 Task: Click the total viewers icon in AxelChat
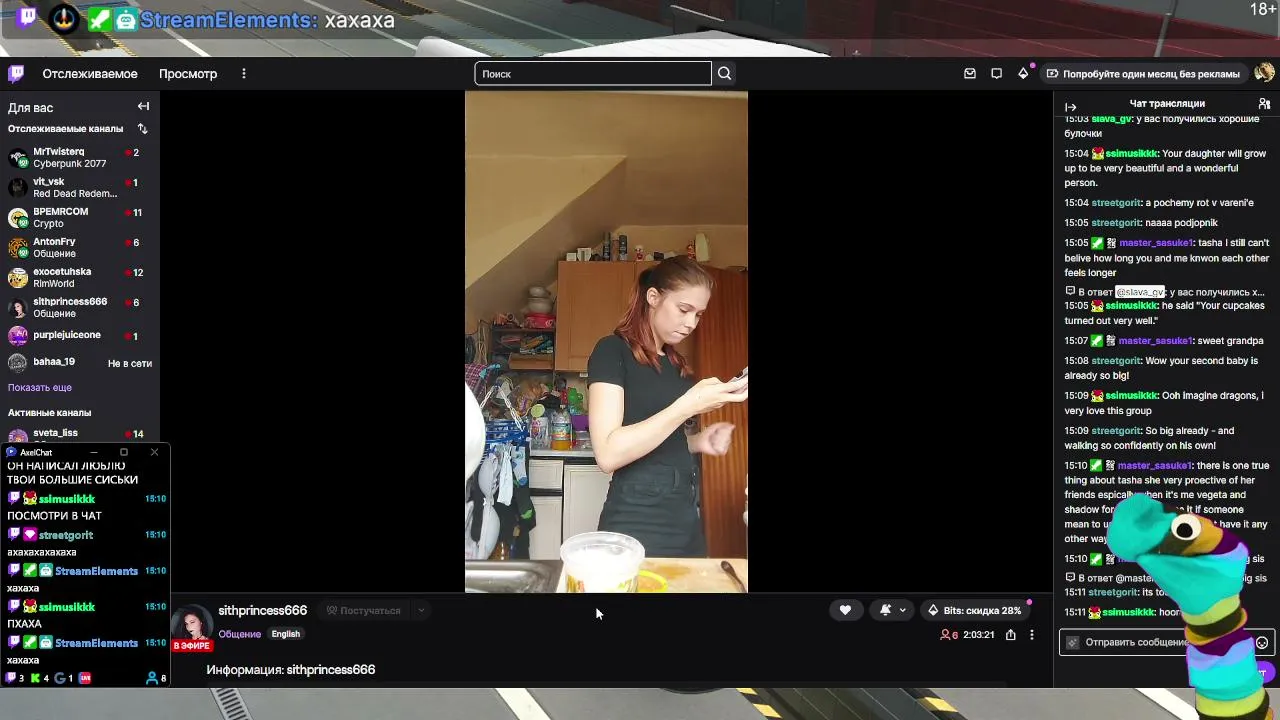coord(152,678)
